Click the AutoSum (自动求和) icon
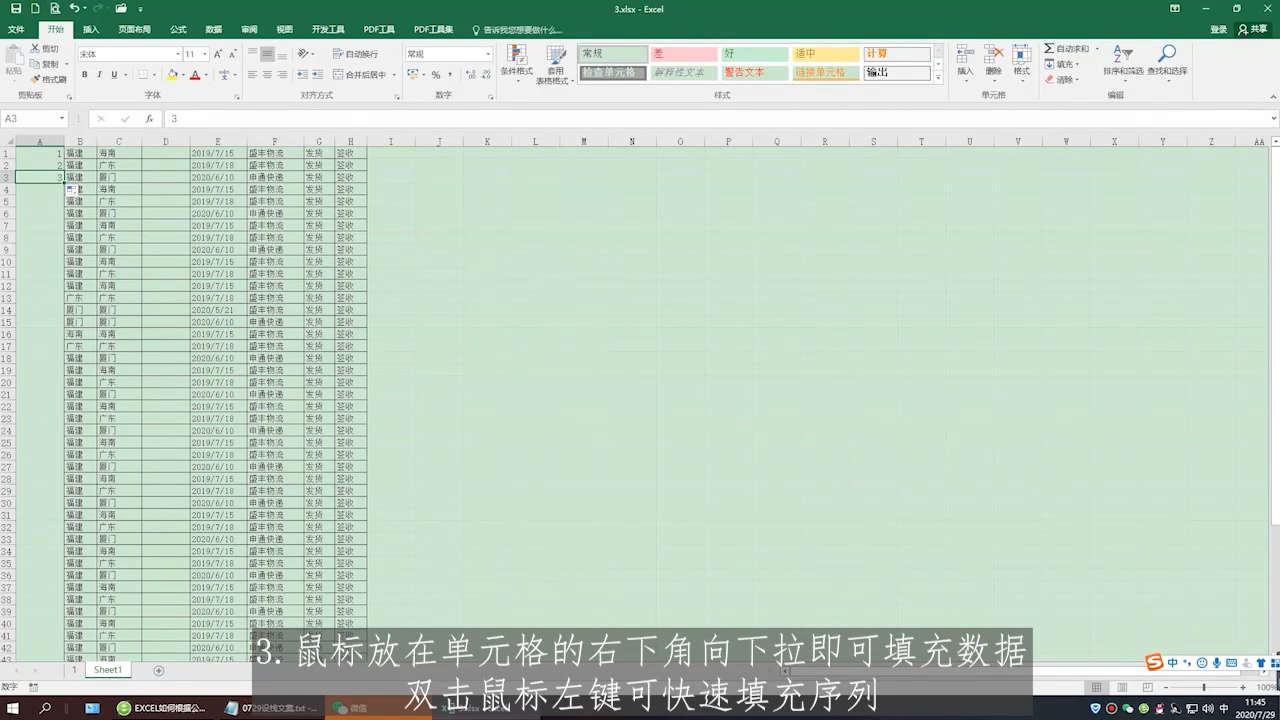1280x720 pixels. [x=1049, y=49]
